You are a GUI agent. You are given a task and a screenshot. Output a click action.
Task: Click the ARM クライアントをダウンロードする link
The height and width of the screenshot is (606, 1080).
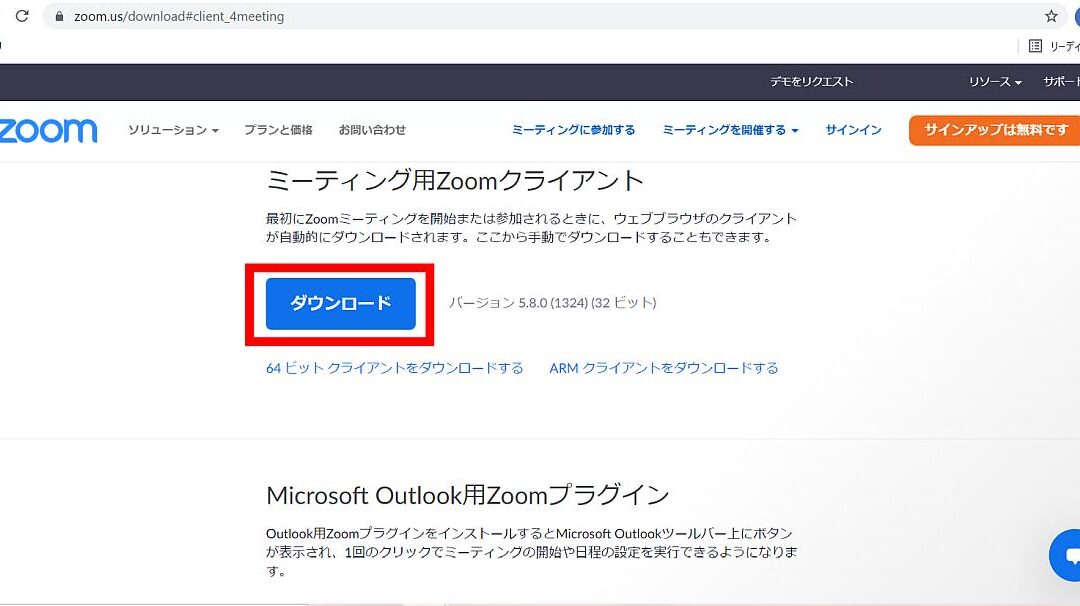(663, 368)
